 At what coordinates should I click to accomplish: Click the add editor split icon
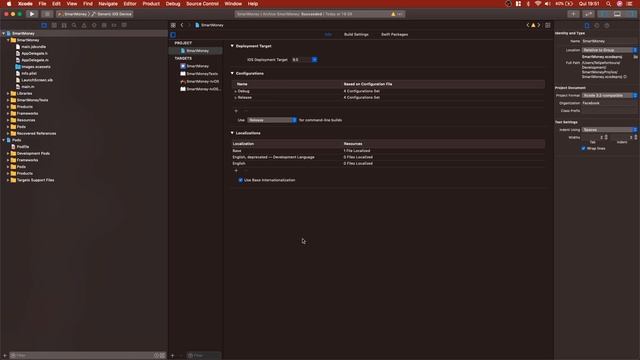click(x=548, y=25)
